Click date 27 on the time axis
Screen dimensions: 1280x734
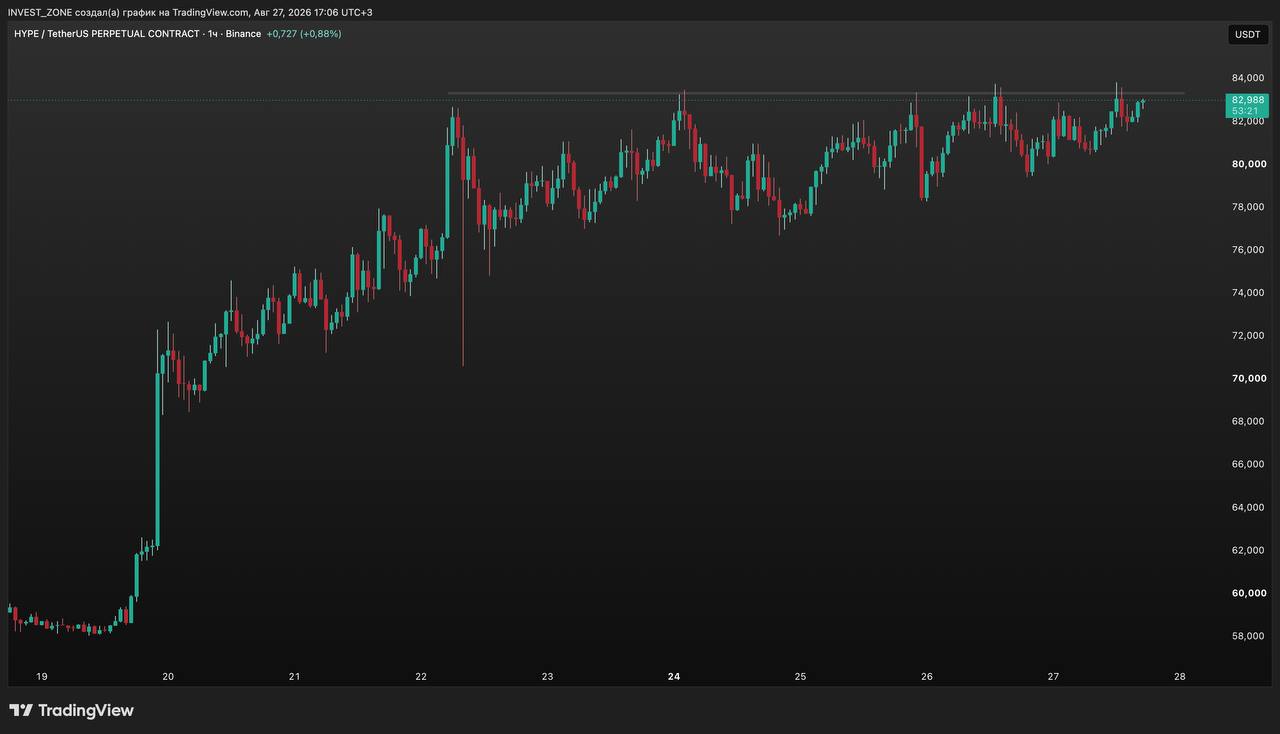pyautogui.click(x=1053, y=677)
